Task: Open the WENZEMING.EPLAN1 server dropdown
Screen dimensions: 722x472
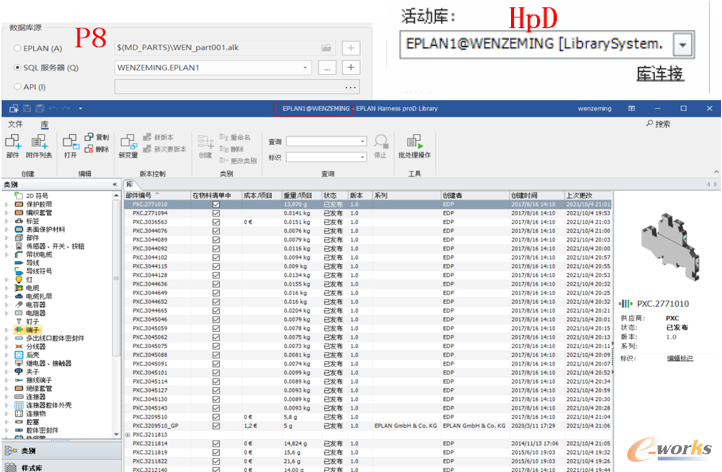Action: (305, 68)
